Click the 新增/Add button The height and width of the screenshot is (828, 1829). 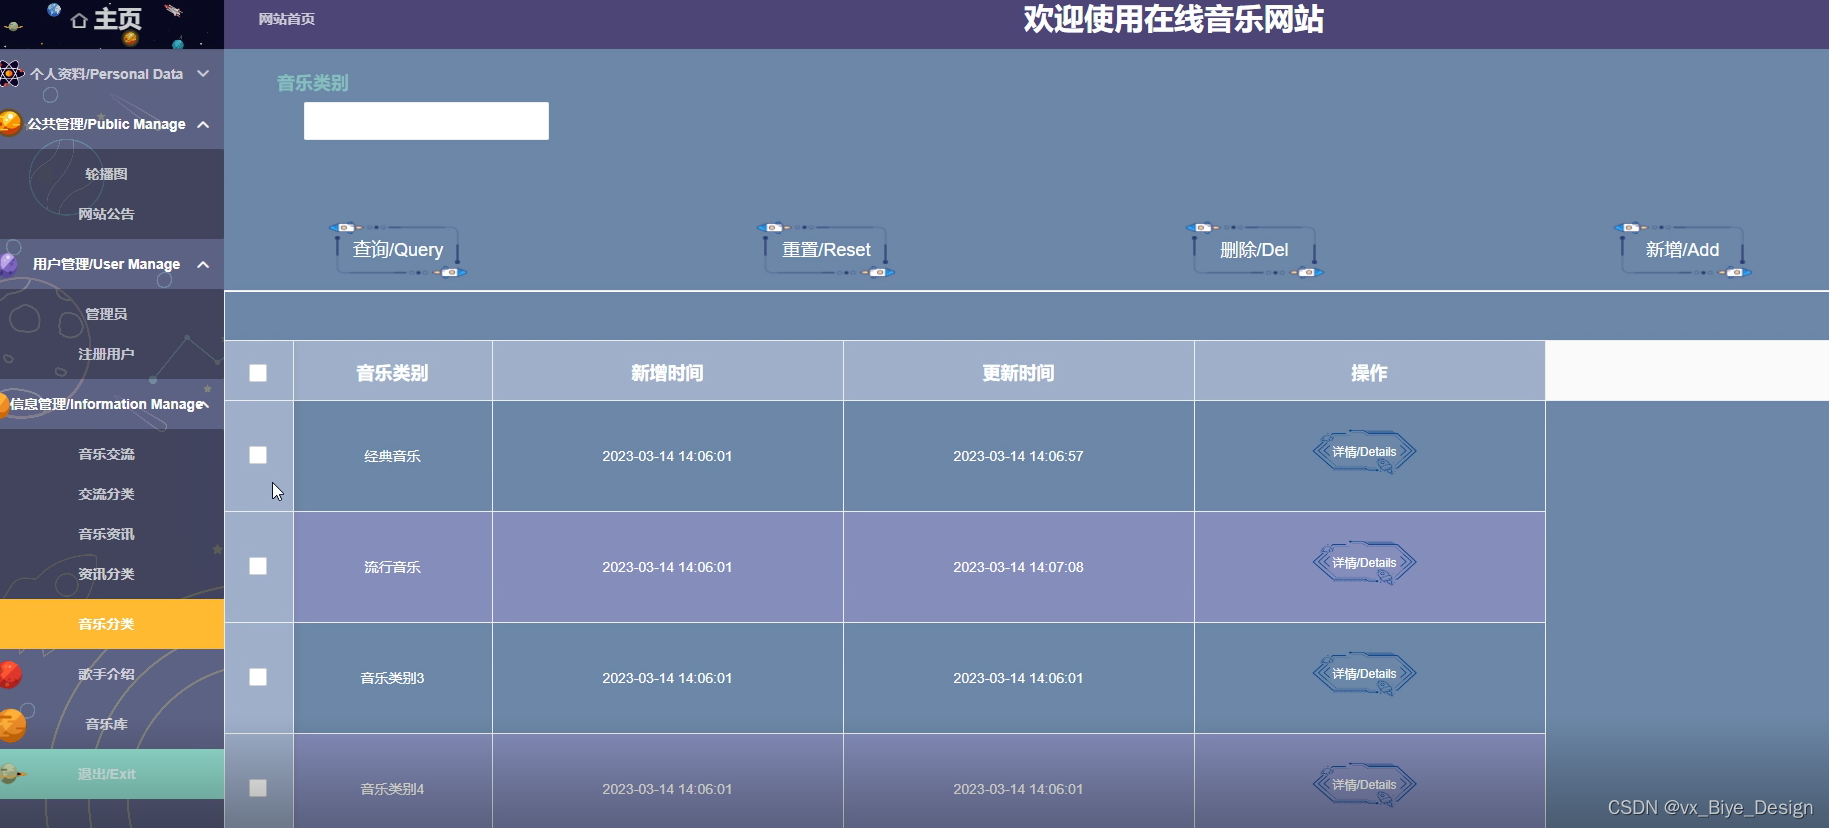(x=1682, y=250)
